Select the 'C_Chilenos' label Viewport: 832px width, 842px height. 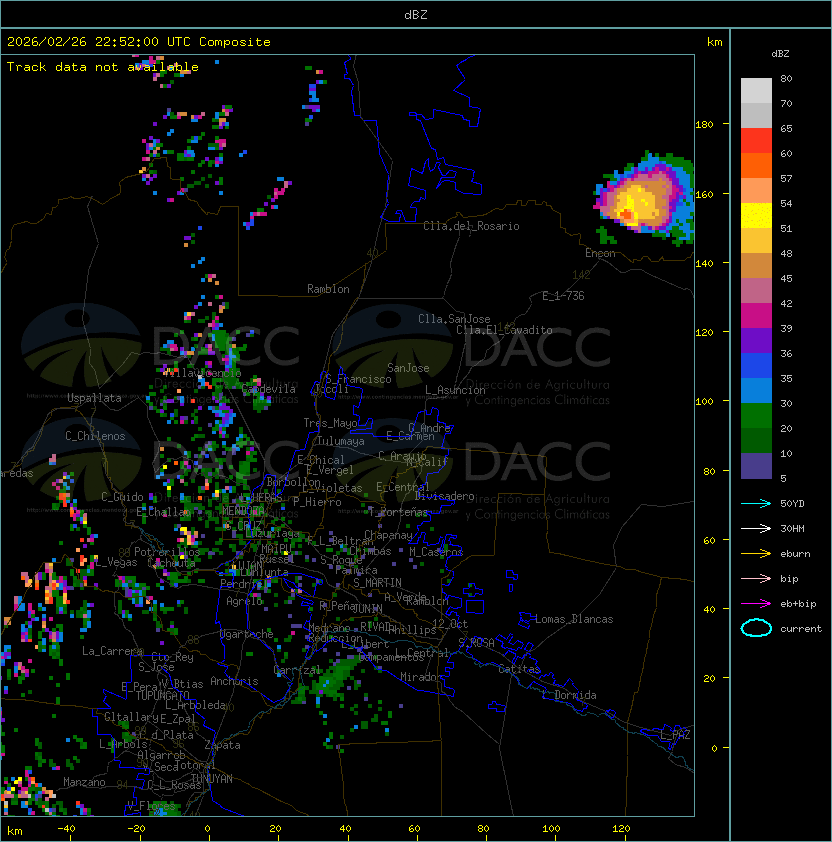pyautogui.click(x=95, y=436)
